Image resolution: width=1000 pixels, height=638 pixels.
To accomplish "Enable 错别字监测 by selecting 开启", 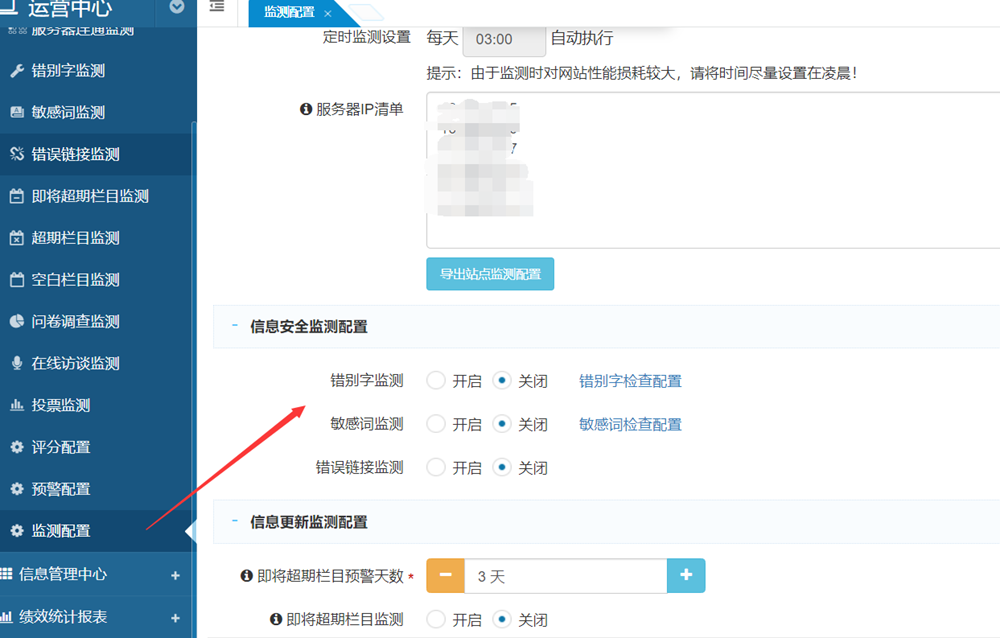I will coord(436,381).
